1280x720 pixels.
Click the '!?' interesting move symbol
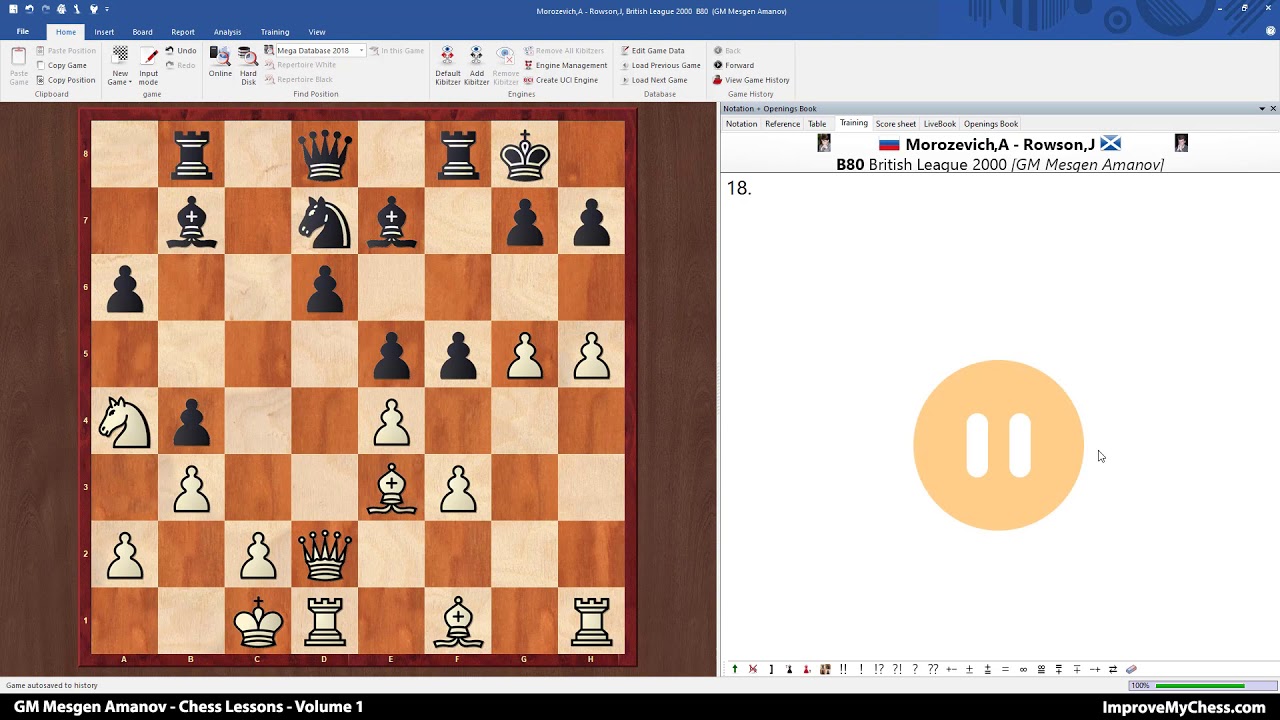[x=879, y=669]
